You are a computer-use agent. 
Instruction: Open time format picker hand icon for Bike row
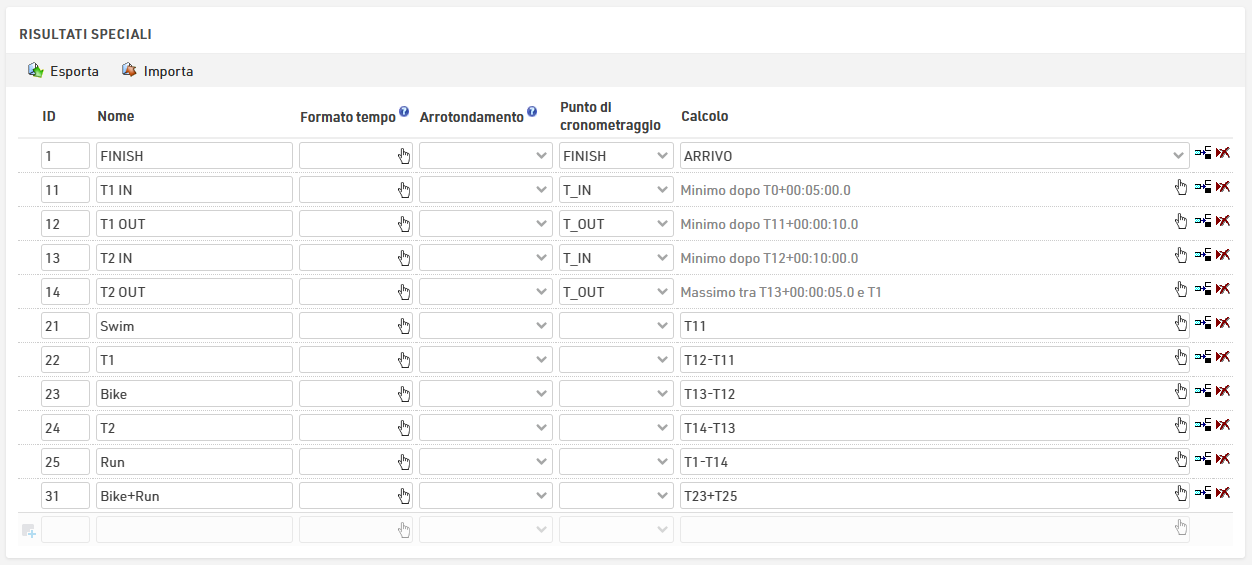404,394
